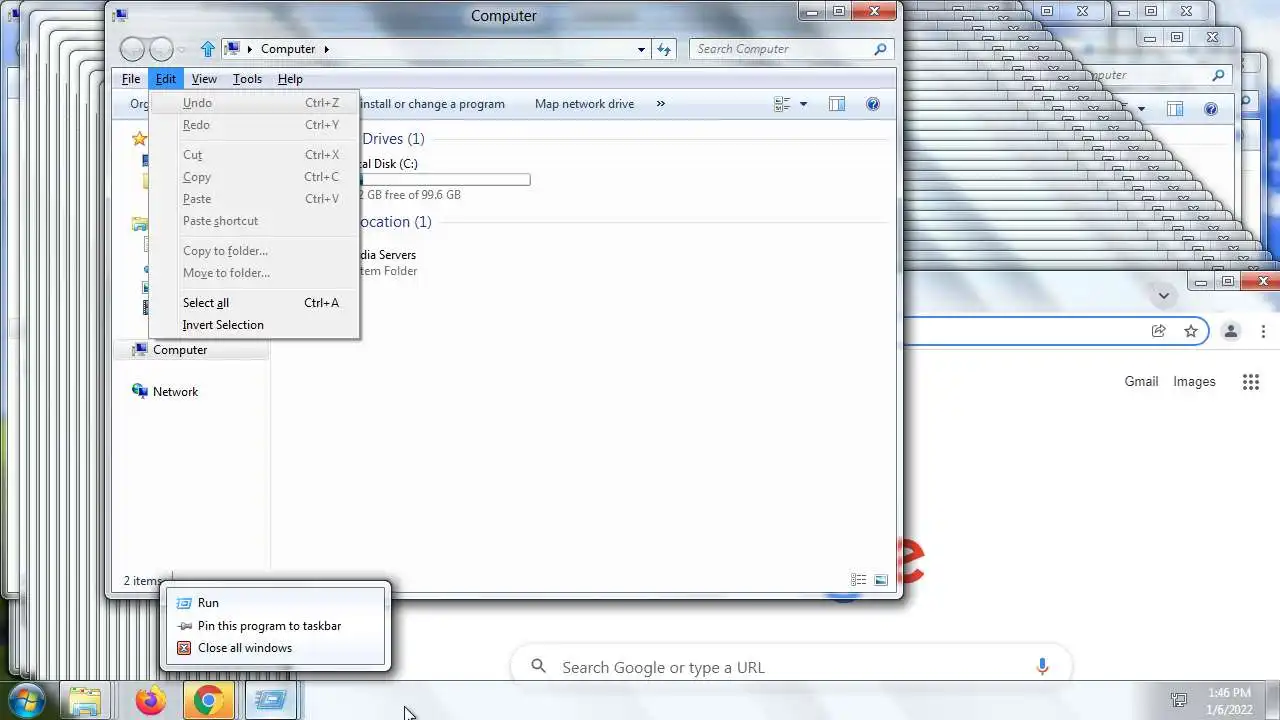Select Computer in navigation pane

[191, 350]
